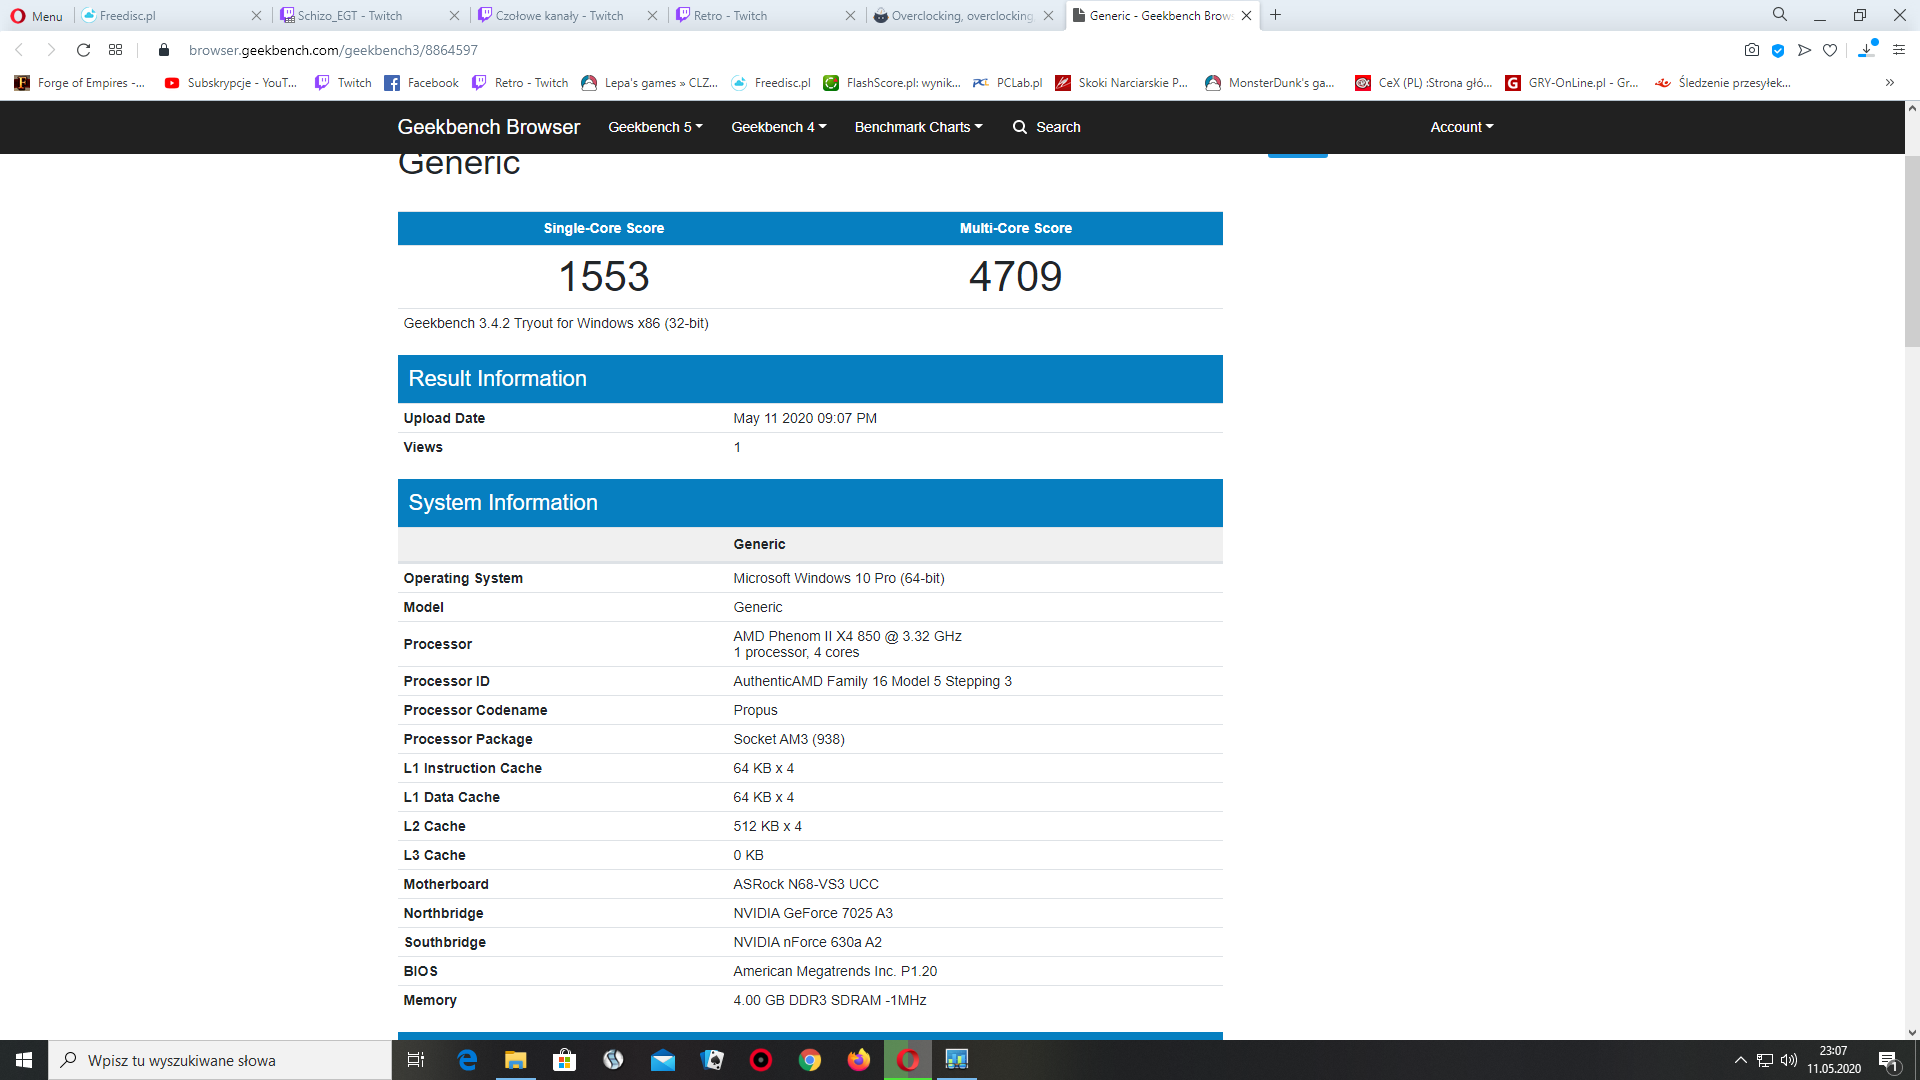Go back to previous page
Image resolution: width=1920 pixels, height=1080 pixels.
19,50
